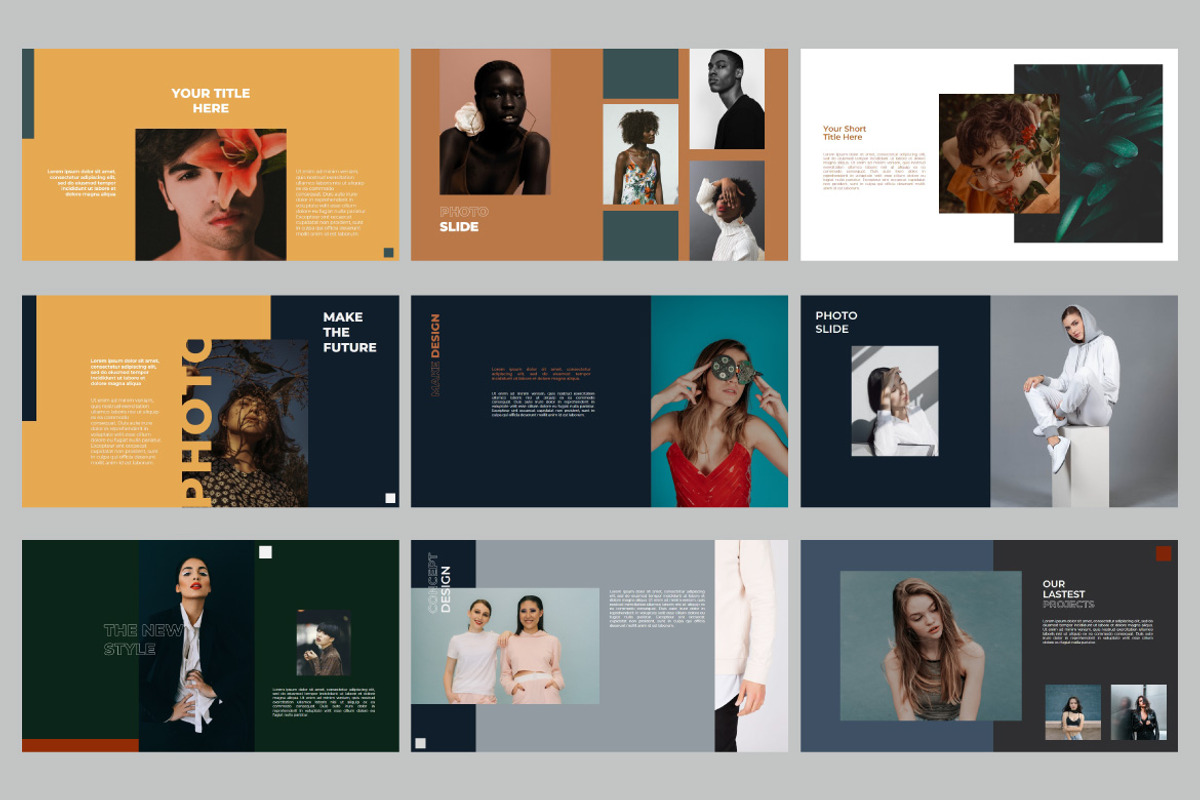1200x800 pixels.
Task: Select the thin paragraph right of the lily photo
Action: tap(328, 202)
